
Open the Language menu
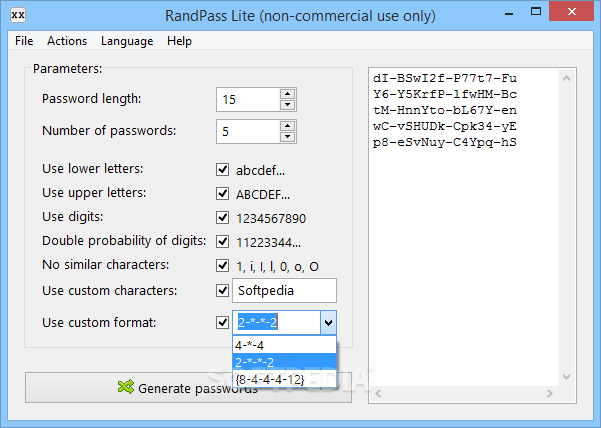tap(127, 41)
